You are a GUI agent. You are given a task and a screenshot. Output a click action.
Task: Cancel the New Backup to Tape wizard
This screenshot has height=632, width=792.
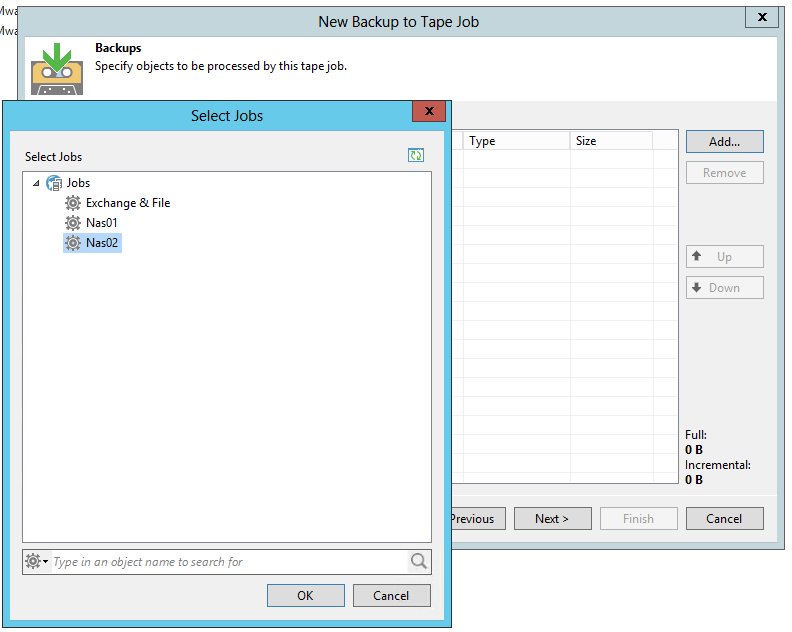point(724,519)
